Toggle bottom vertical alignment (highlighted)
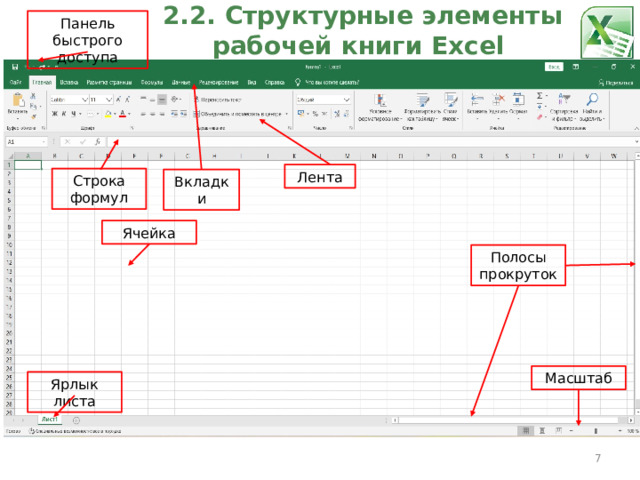 pyautogui.click(x=162, y=99)
